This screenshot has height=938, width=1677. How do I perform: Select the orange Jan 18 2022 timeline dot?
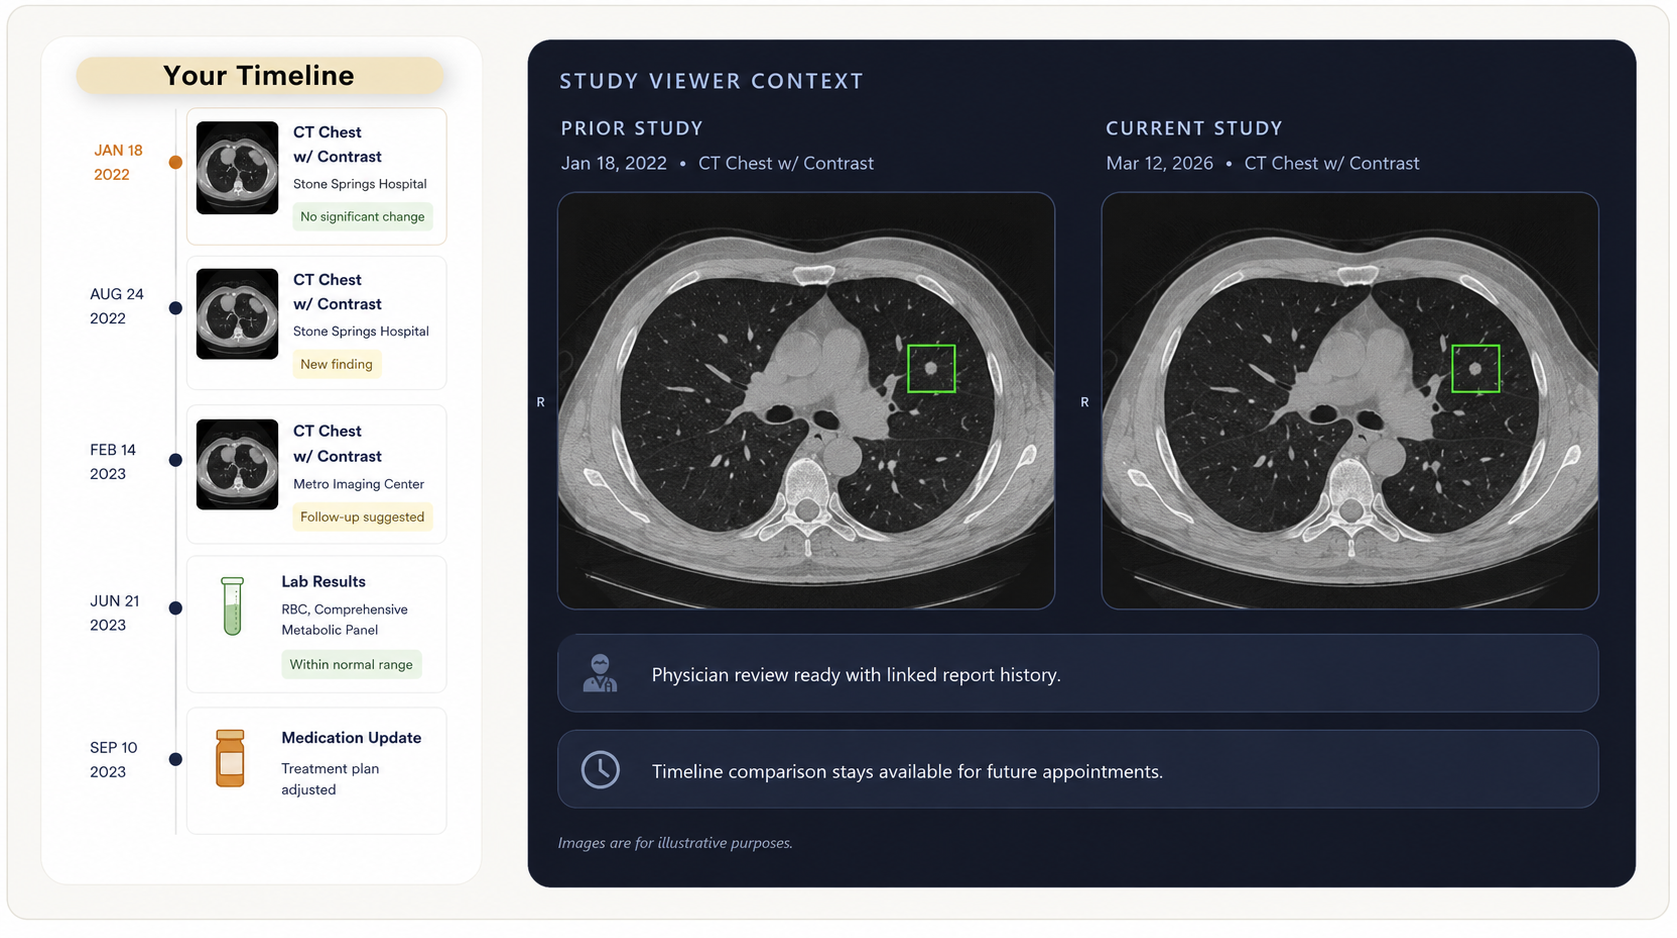coord(175,162)
